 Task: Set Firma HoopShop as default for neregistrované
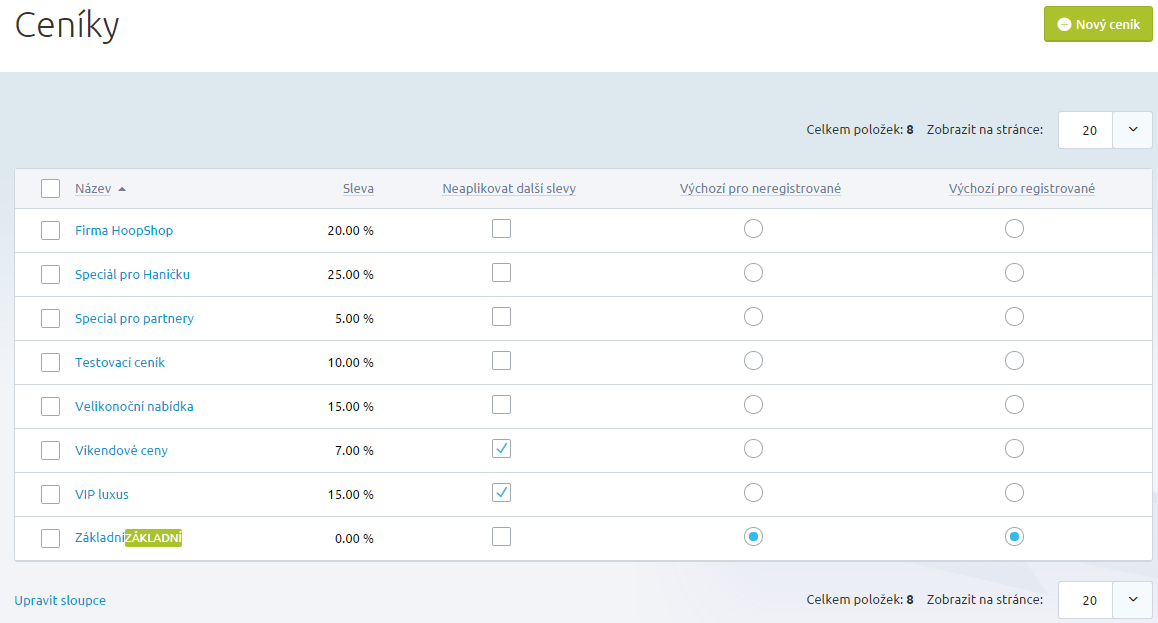[753, 229]
